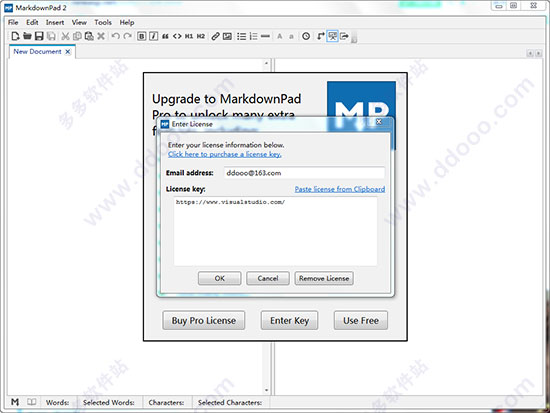Viewport: 550px width, 413px height.
Task: Undo the last action
Action: pyautogui.click(x=115, y=36)
